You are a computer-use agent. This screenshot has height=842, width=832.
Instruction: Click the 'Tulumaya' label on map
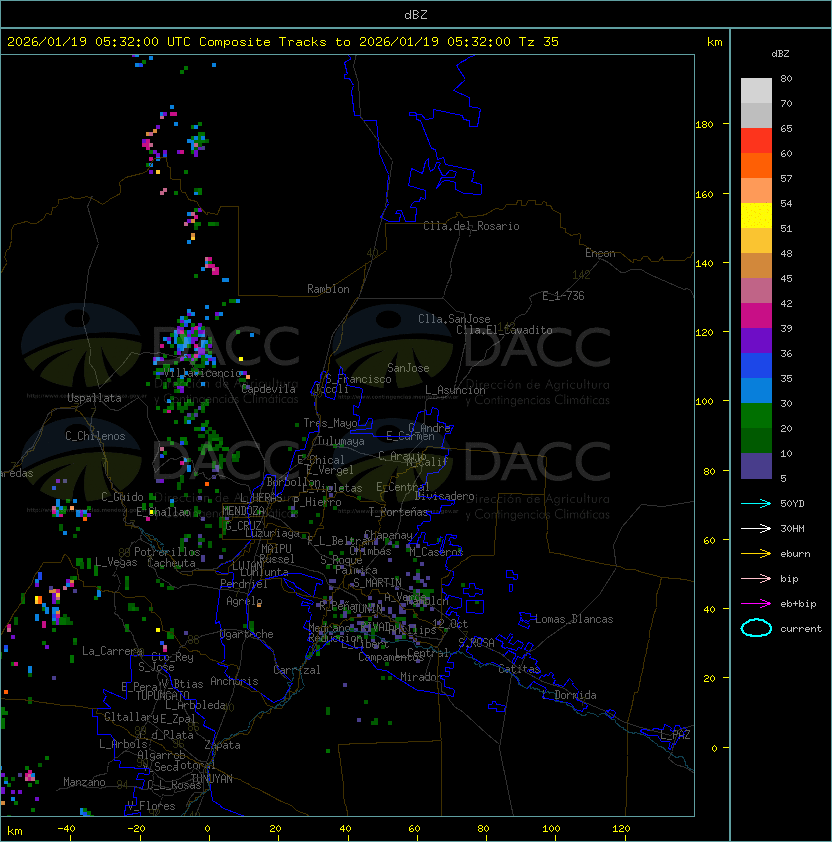click(x=341, y=441)
